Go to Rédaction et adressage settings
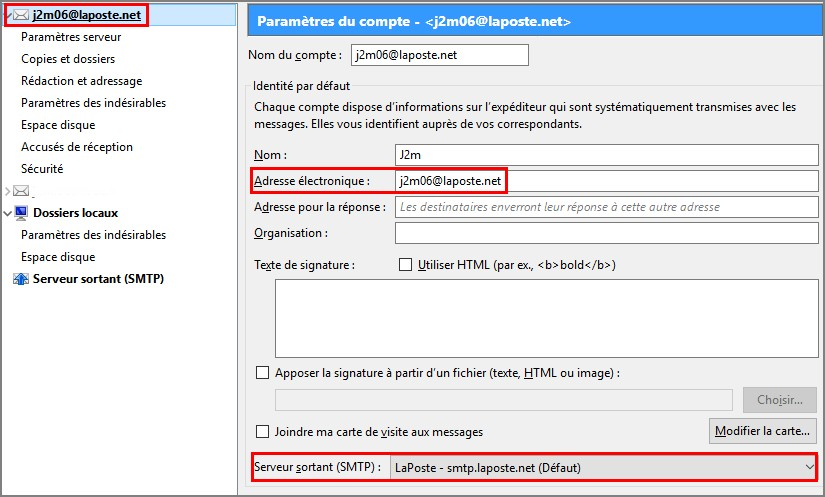Viewport: 825px width, 497px height. pyautogui.click(x=82, y=81)
